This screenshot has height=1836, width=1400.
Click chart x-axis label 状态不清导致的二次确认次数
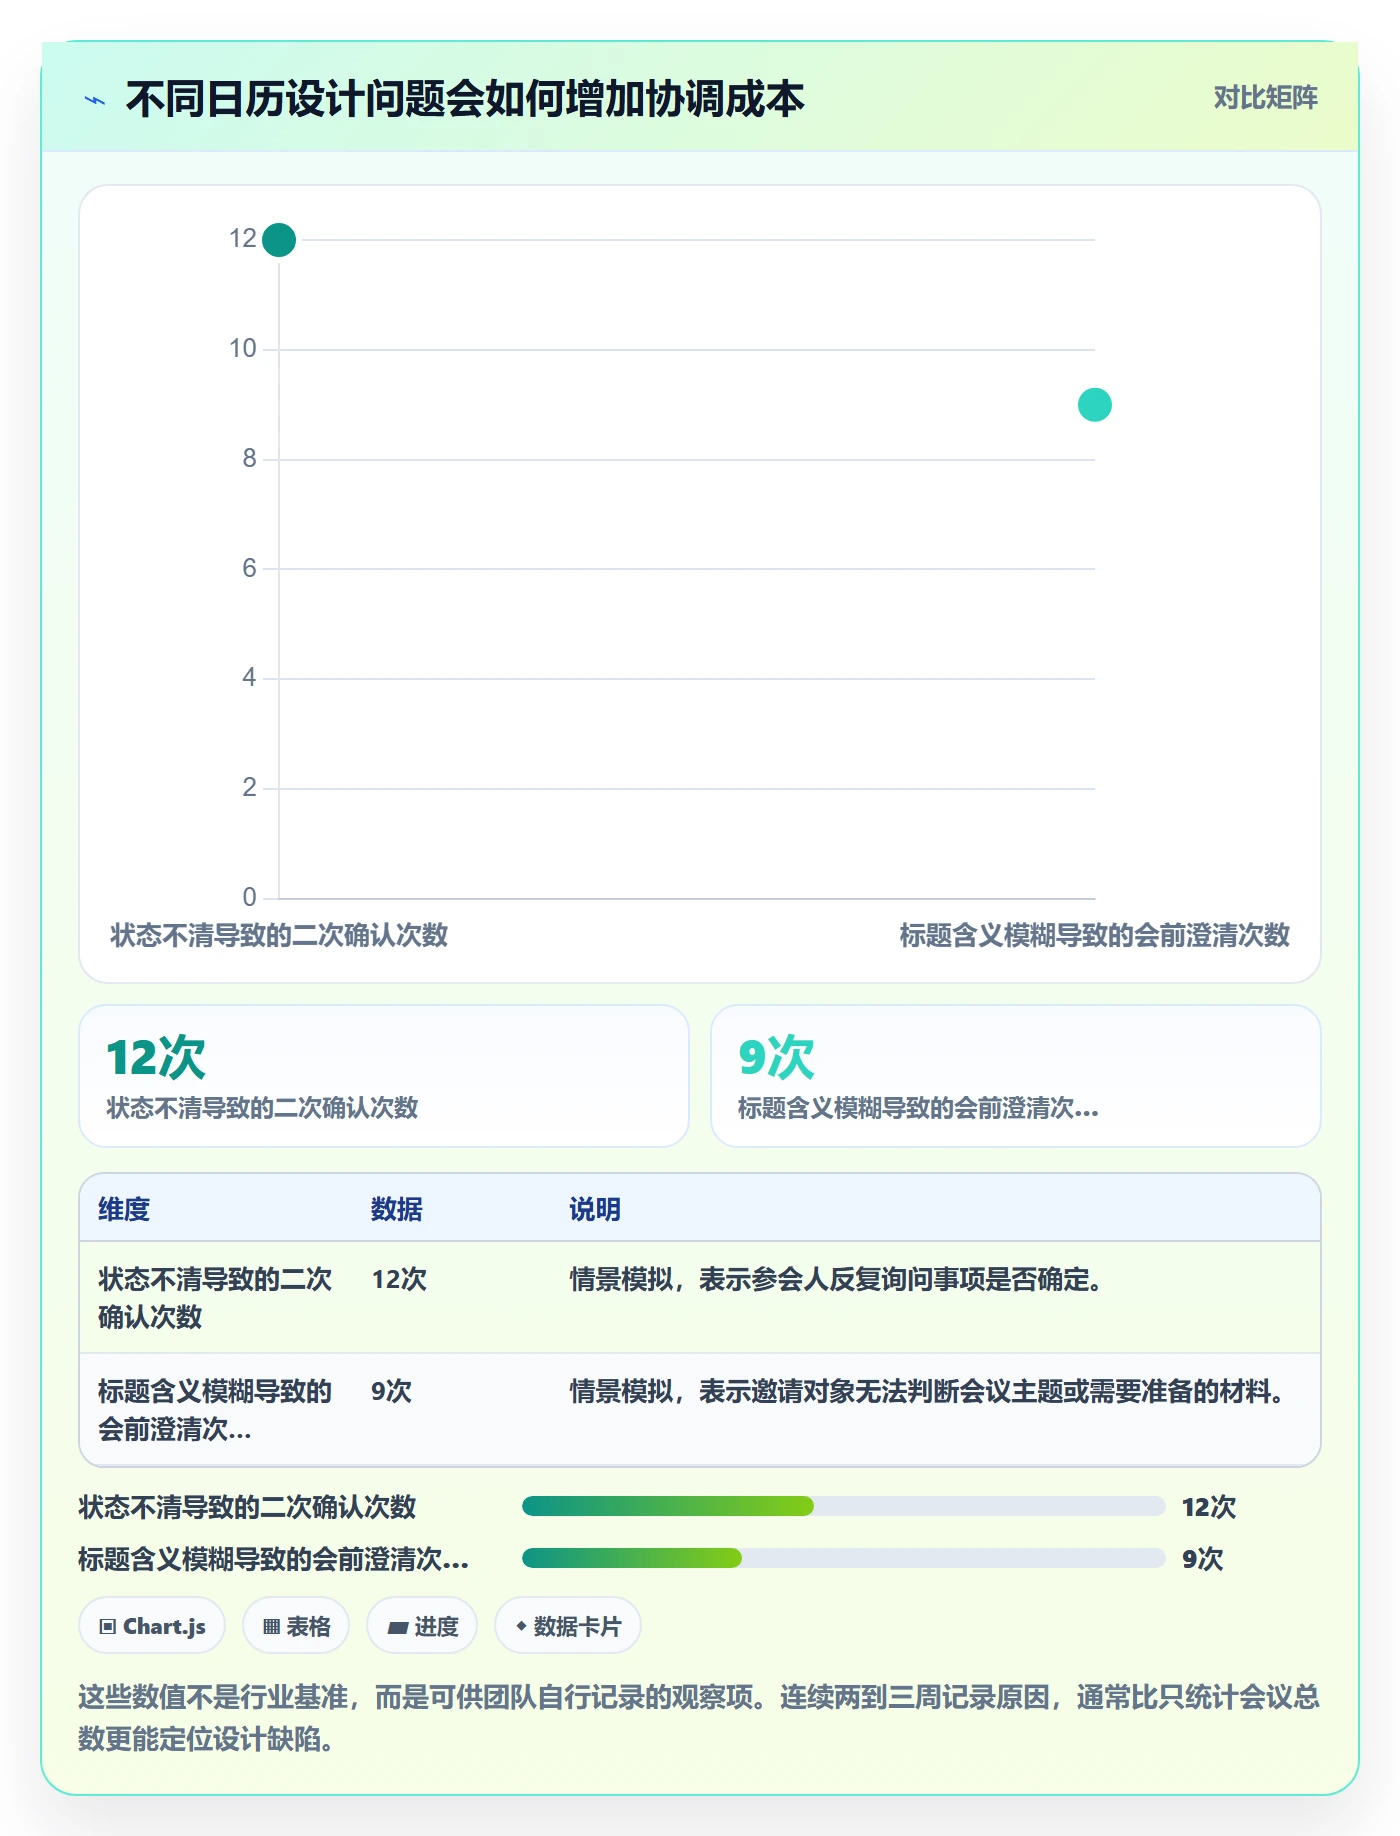[279, 935]
